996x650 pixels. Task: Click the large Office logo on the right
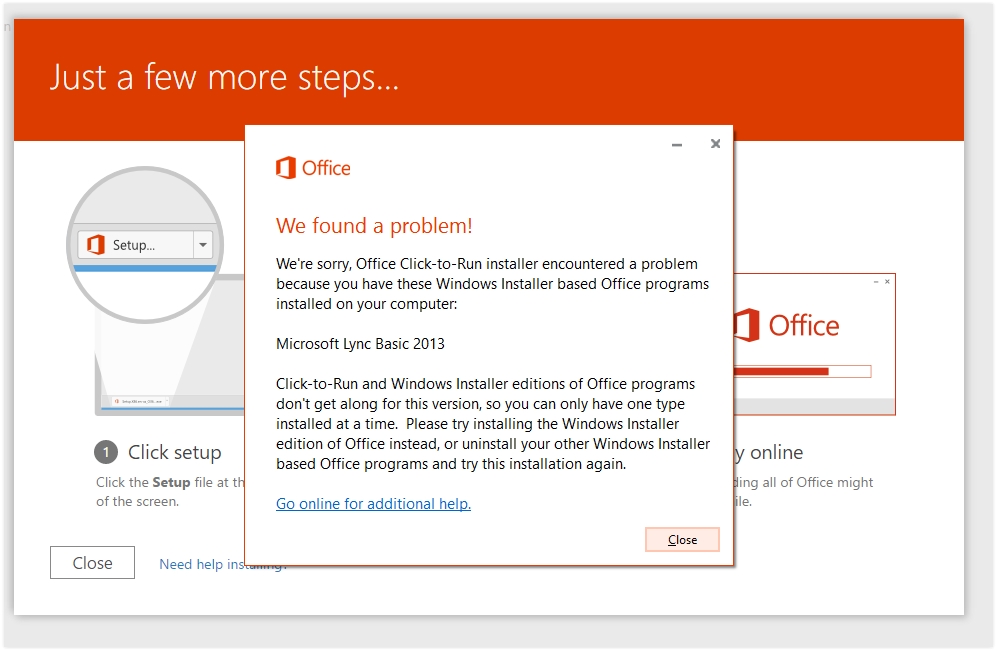(786, 325)
